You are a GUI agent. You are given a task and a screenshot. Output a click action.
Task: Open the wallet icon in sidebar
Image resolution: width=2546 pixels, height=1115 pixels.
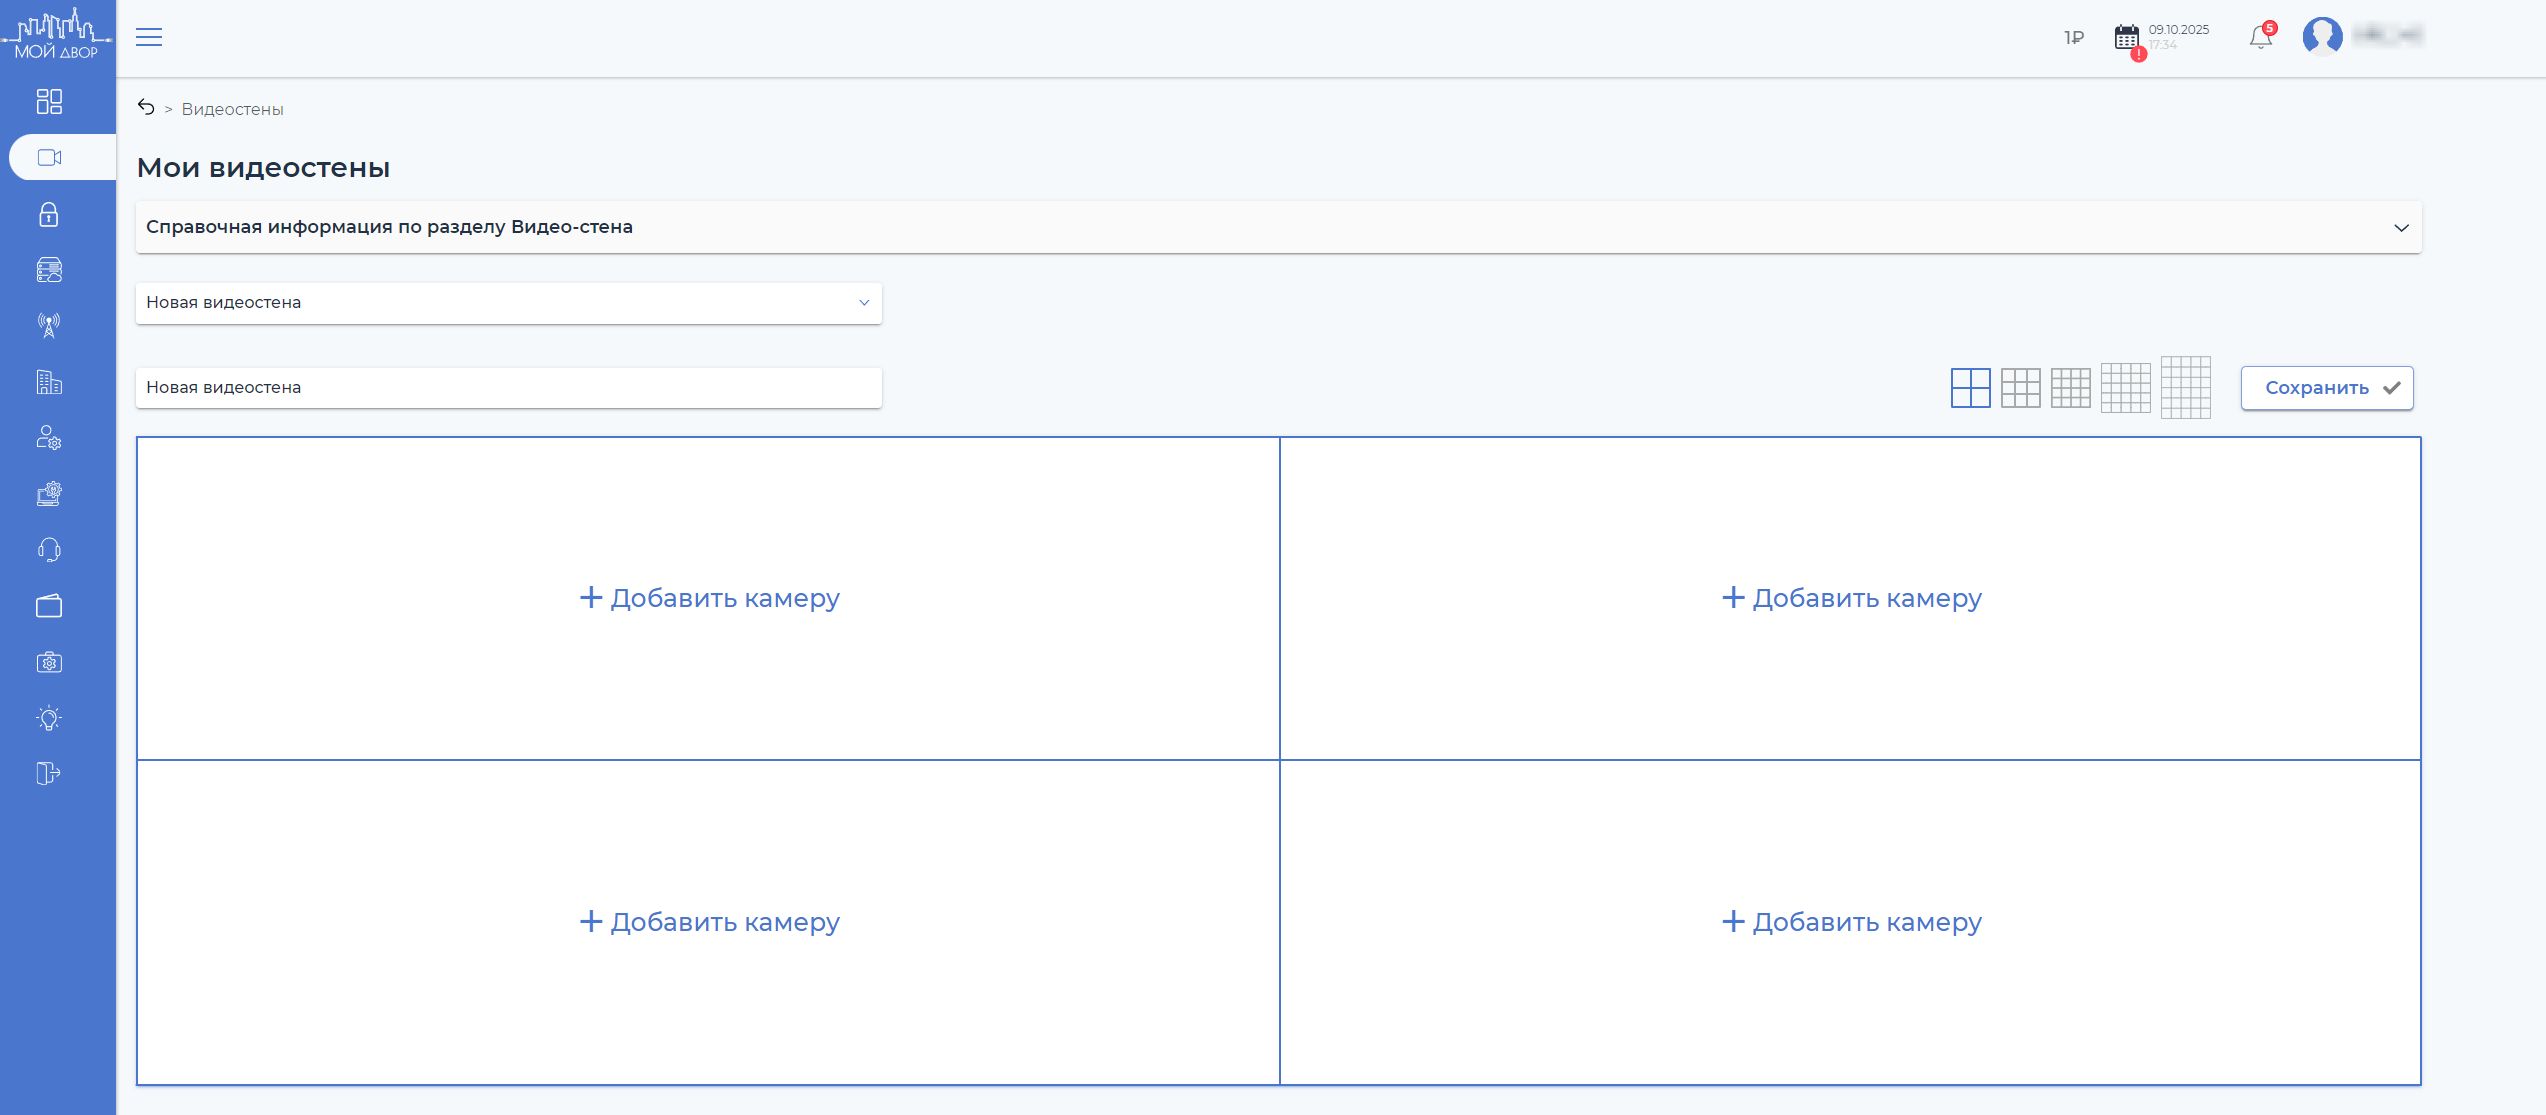tap(49, 606)
